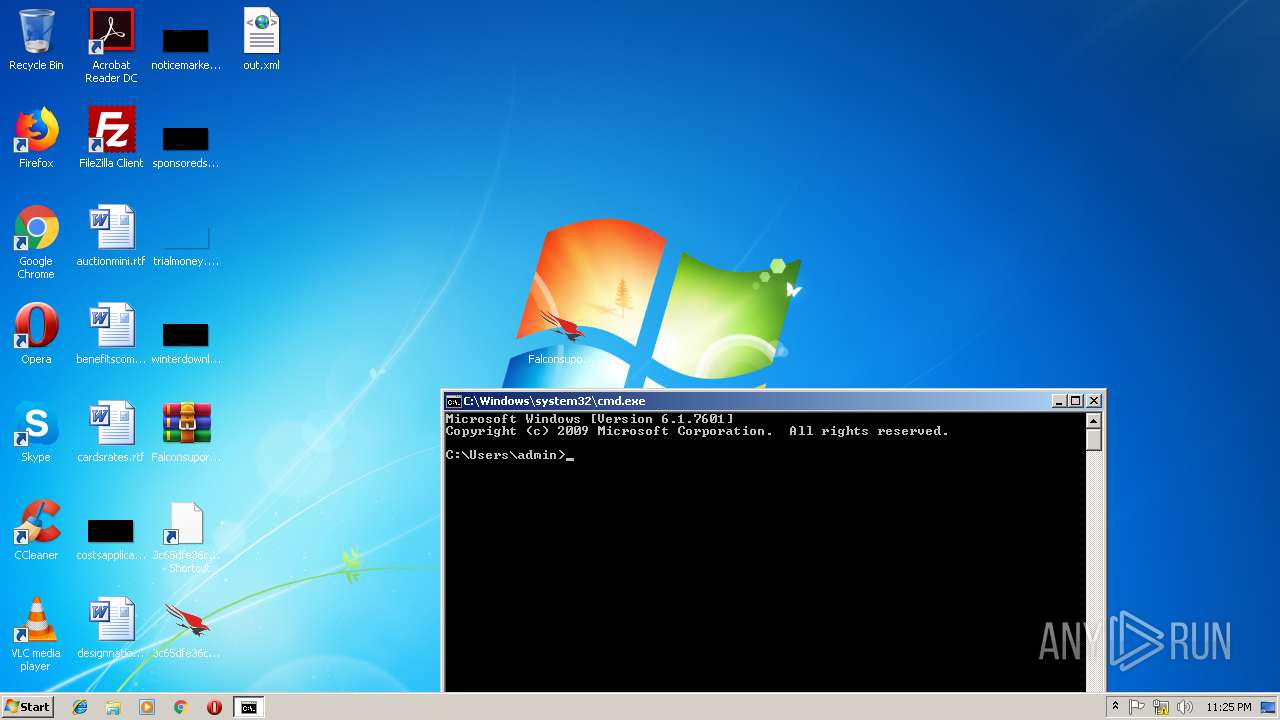Click the cmd window scrollbar thumb
1280x720 pixels.
1094,440
